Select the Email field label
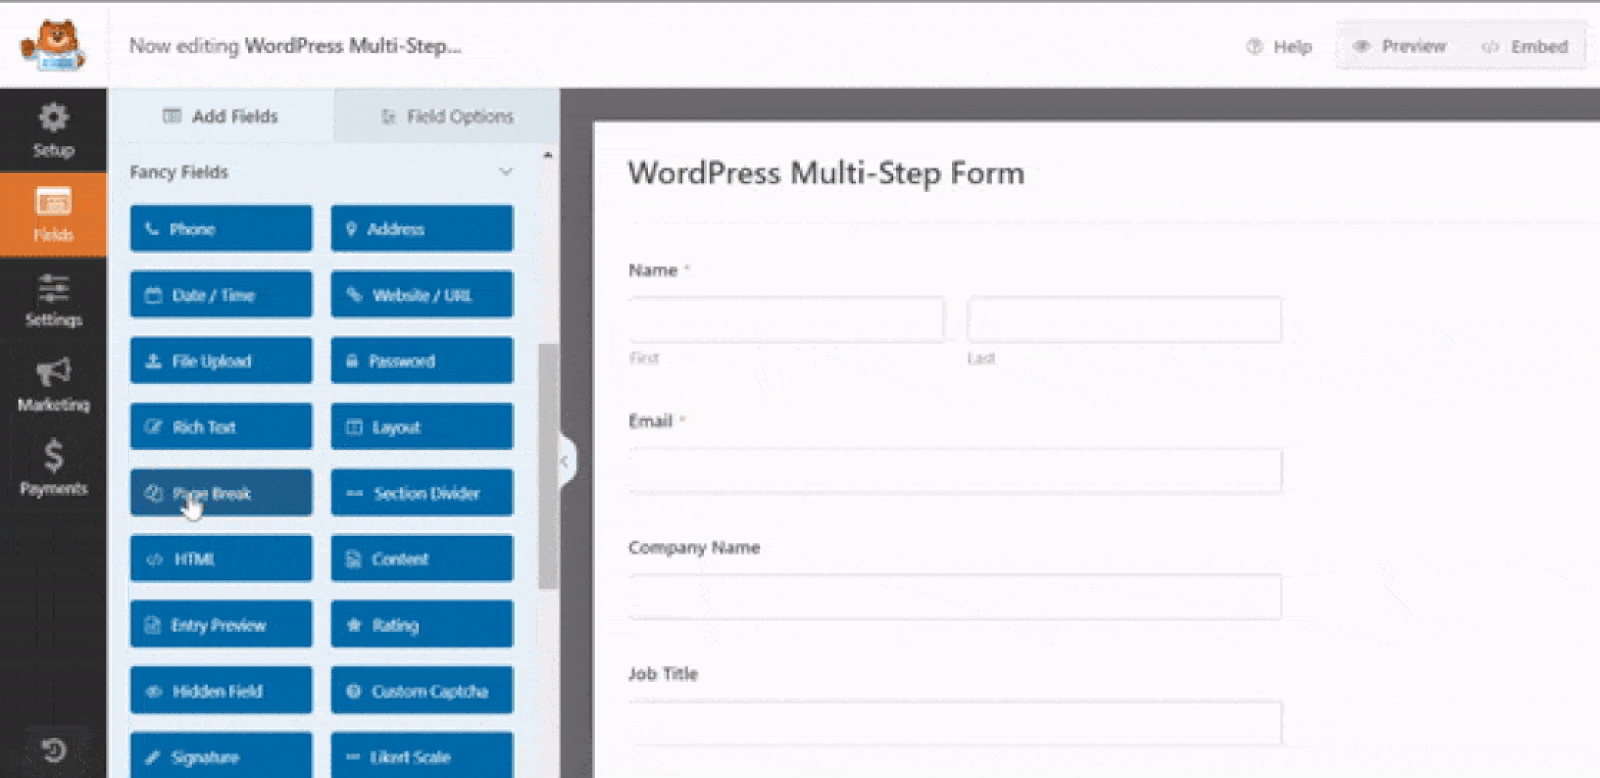This screenshot has width=1600, height=778. (x=650, y=421)
